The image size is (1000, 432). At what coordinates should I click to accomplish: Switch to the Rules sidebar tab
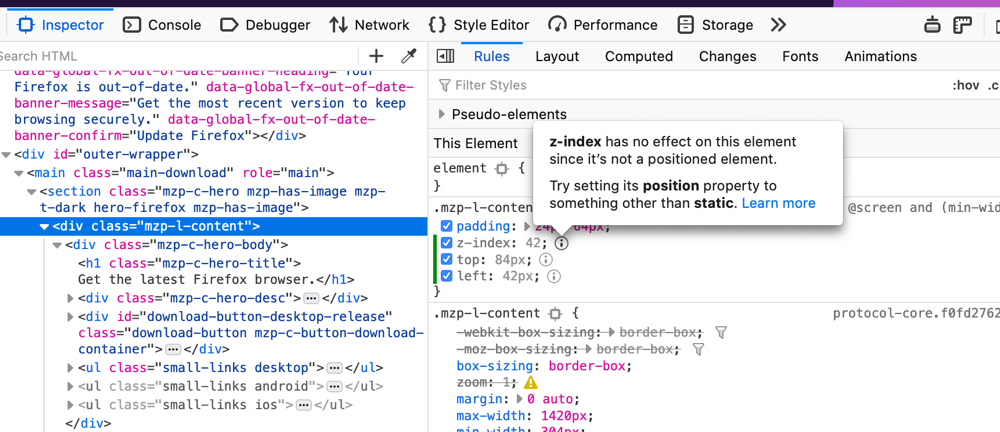coord(492,56)
